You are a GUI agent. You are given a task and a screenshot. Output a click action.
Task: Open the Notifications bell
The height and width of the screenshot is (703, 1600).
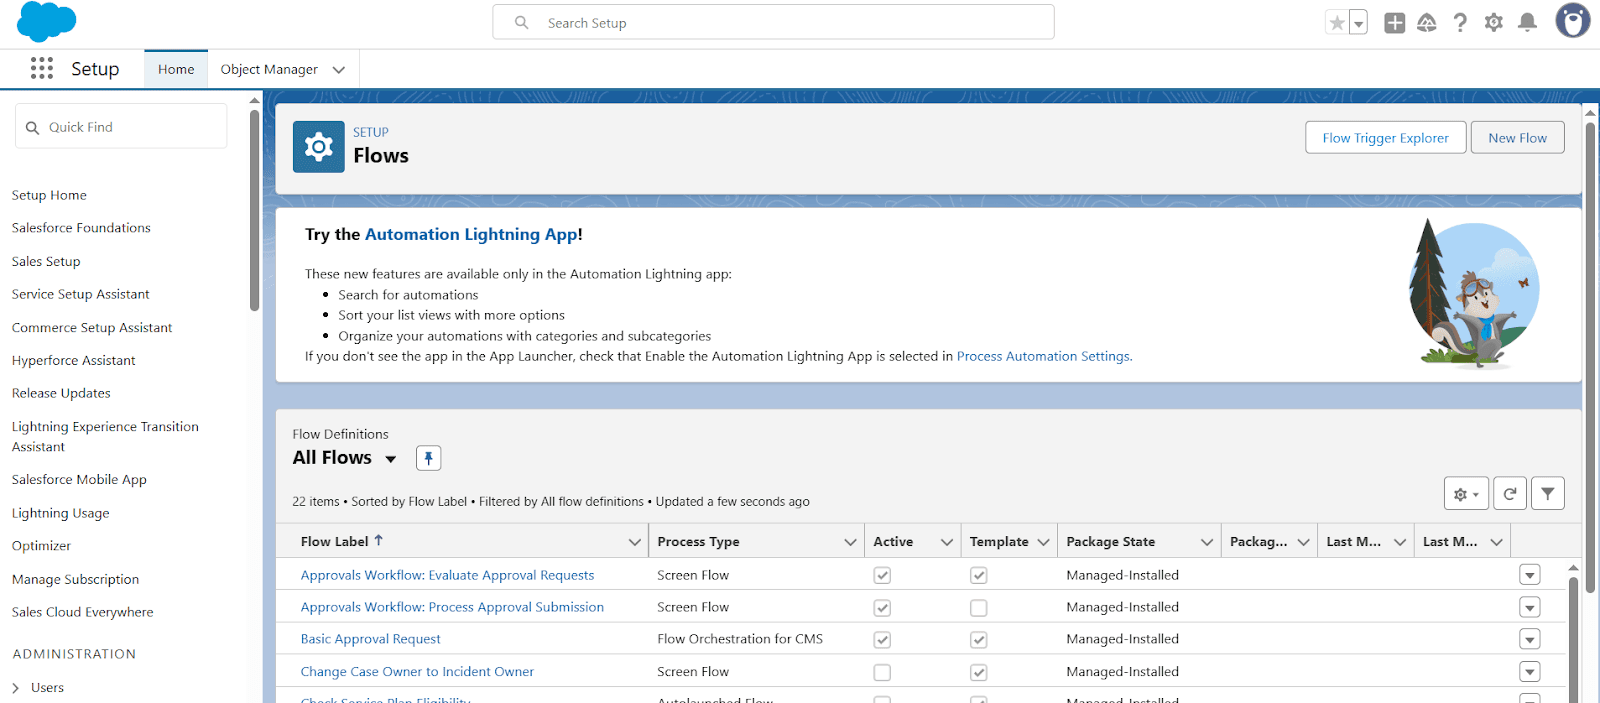1527,22
